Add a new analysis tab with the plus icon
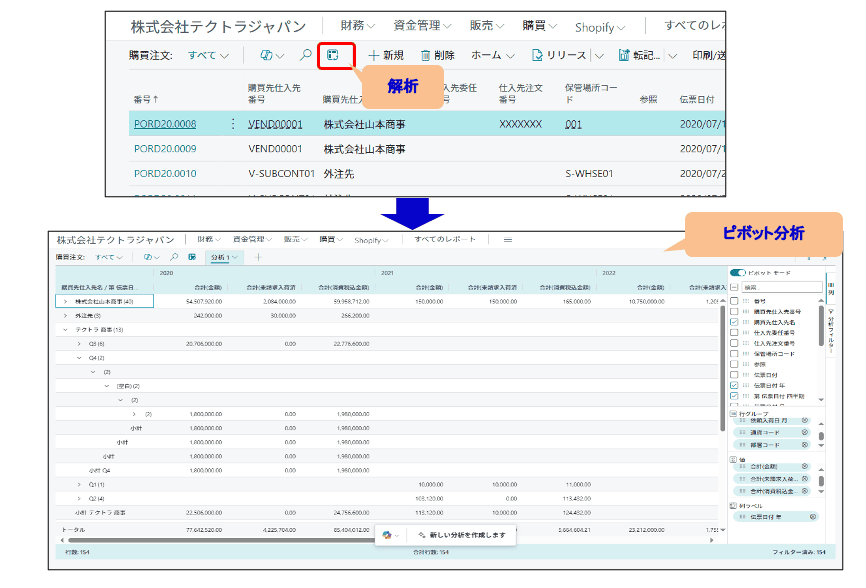Image resolution: width=866 pixels, height=588 pixels. click(258, 257)
